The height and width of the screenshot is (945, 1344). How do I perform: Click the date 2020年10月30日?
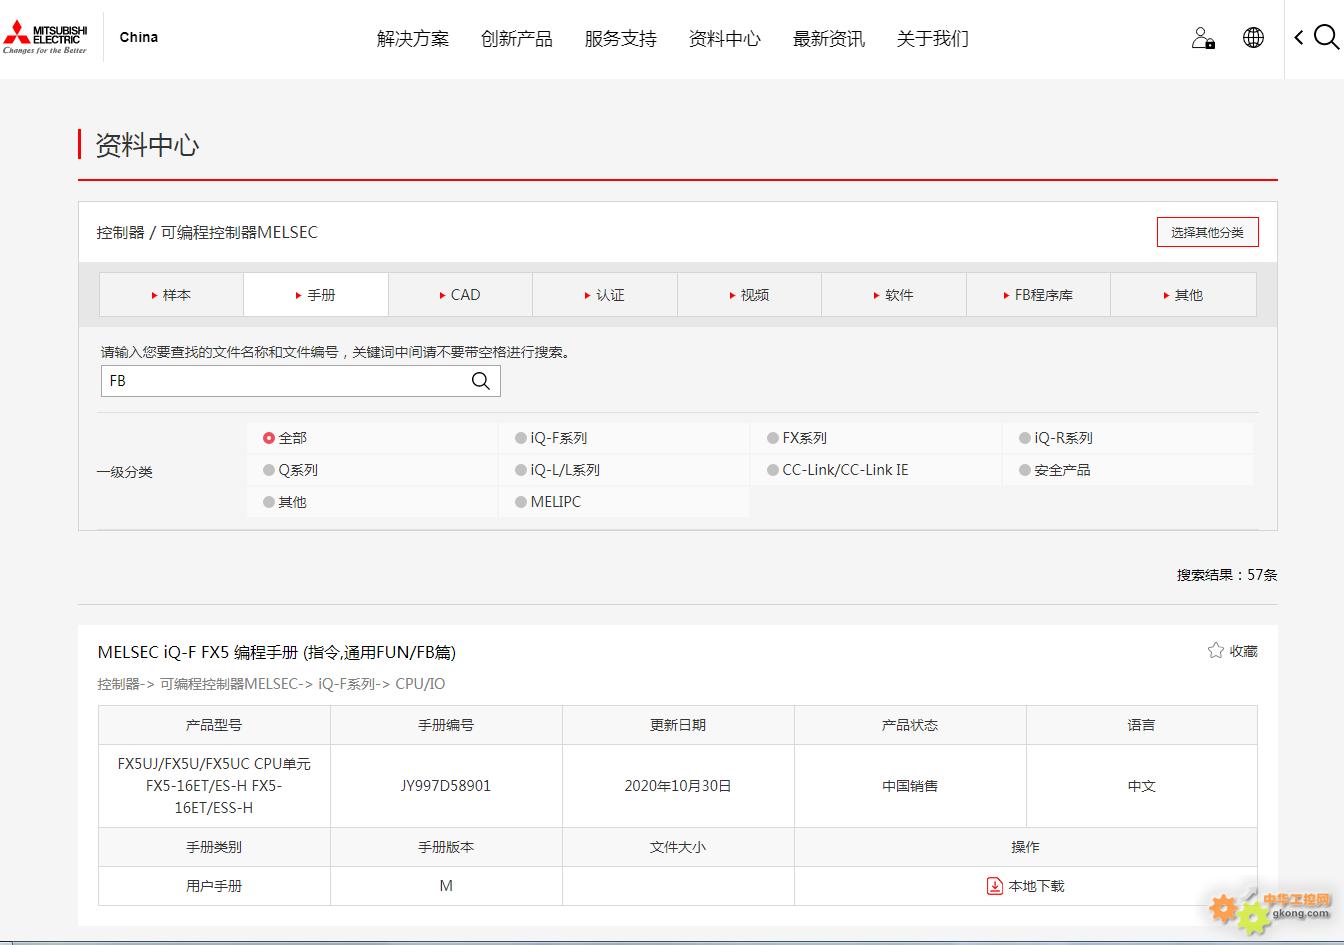(678, 786)
